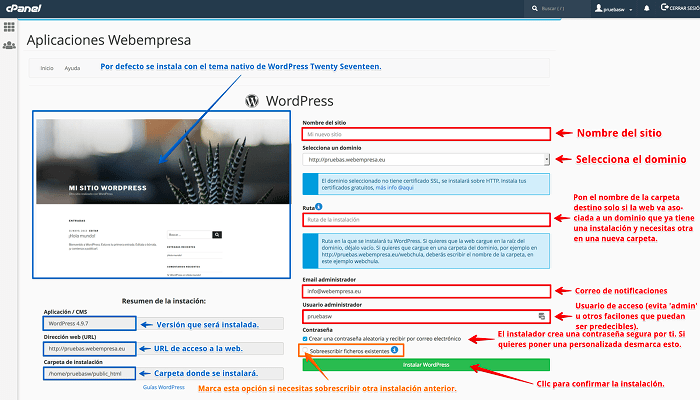Expand the Selecciona un dominio dropdown
700x400 pixels.
546,159
